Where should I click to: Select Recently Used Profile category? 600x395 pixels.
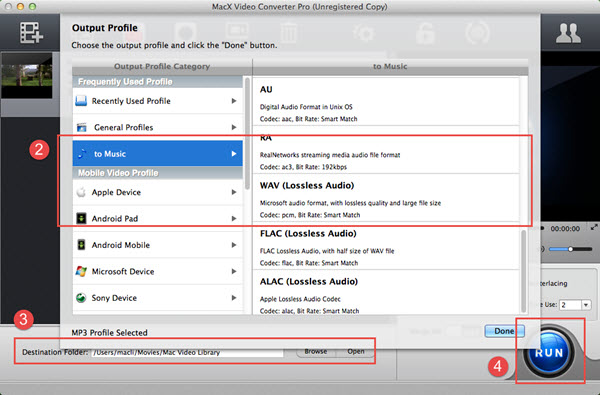[x=157, y=101]
